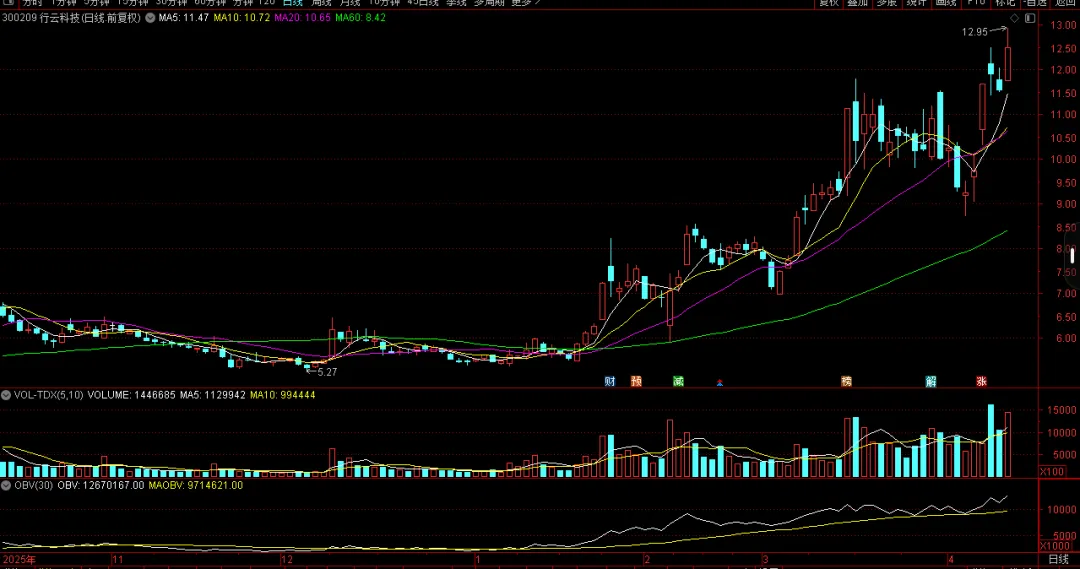Click the month 12 timeline marker
The height and width of the screenshot is (569, 1080).
[287, 559]
